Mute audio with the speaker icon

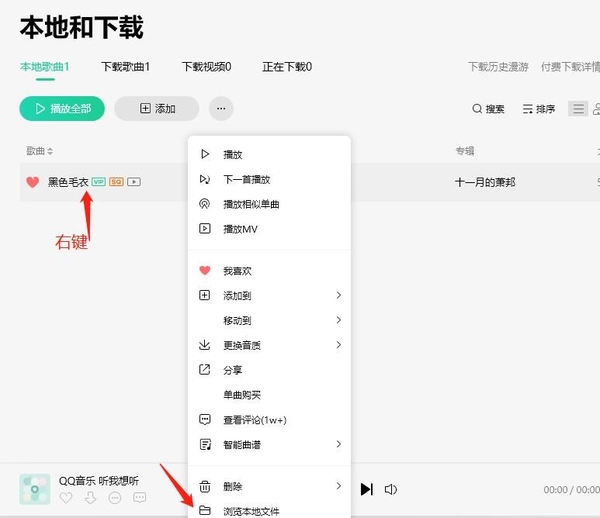click(x=391, y=489)
